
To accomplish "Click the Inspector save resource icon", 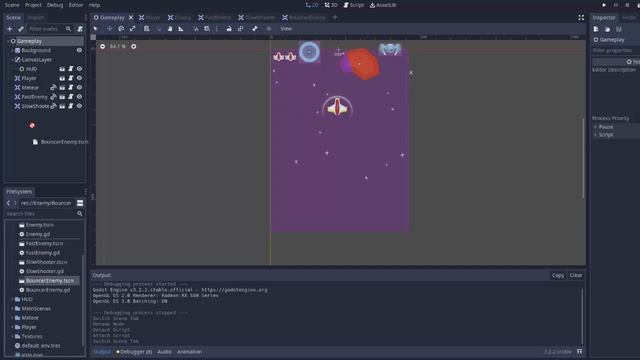I will coord(619,29).
